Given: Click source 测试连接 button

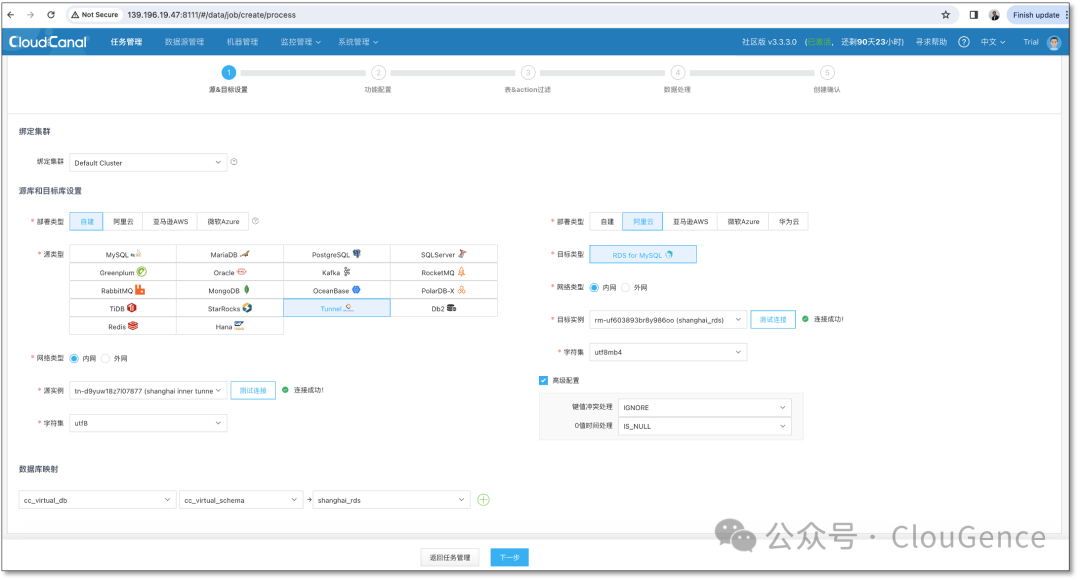Looking at the screenshot, I should pyautogui.click(x=253, y=391).
